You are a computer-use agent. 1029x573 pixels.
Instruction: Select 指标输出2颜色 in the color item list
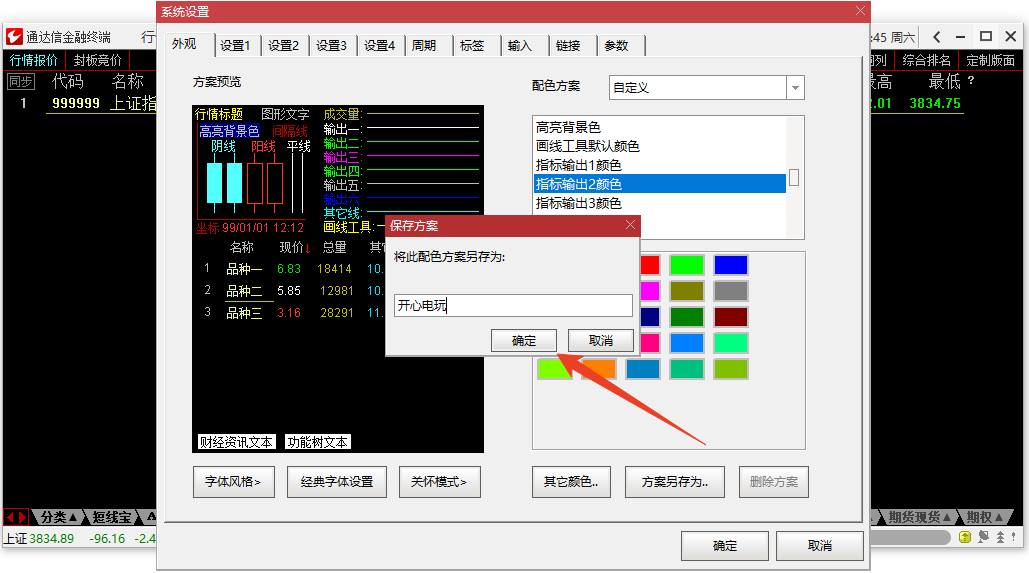coord(660,184)
